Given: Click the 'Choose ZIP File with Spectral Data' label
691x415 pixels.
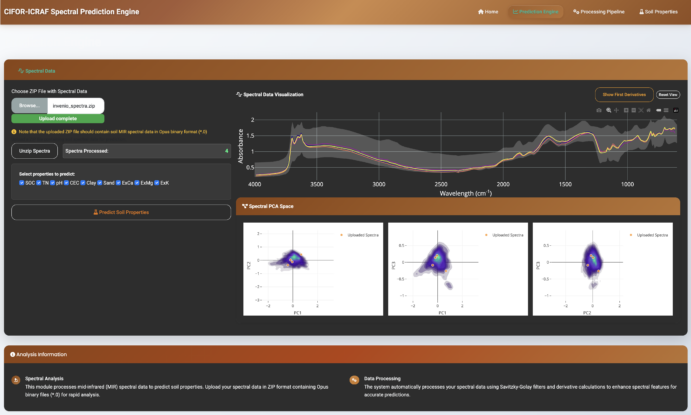Looking at the screenshot, I should click(49, 91).
